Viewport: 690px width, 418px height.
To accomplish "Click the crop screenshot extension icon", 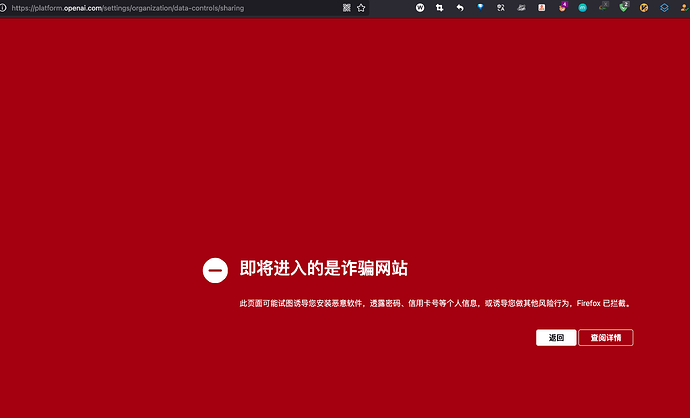I will pyautogui.click(x=440, y=7).
